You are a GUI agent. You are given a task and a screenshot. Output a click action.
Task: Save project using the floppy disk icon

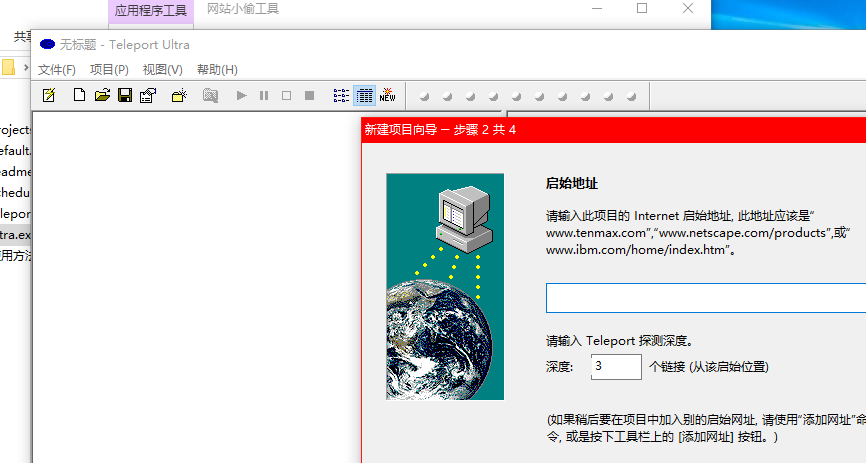pos(125,95)
